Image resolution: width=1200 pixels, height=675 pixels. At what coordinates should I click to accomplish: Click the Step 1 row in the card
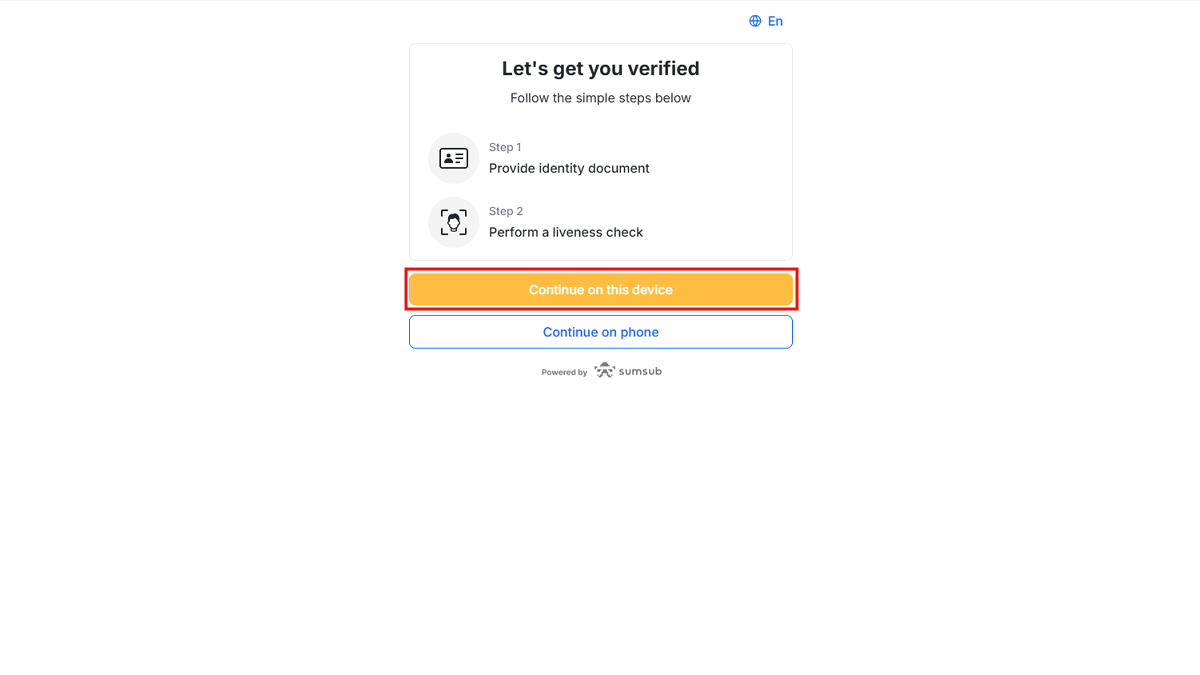601,158
